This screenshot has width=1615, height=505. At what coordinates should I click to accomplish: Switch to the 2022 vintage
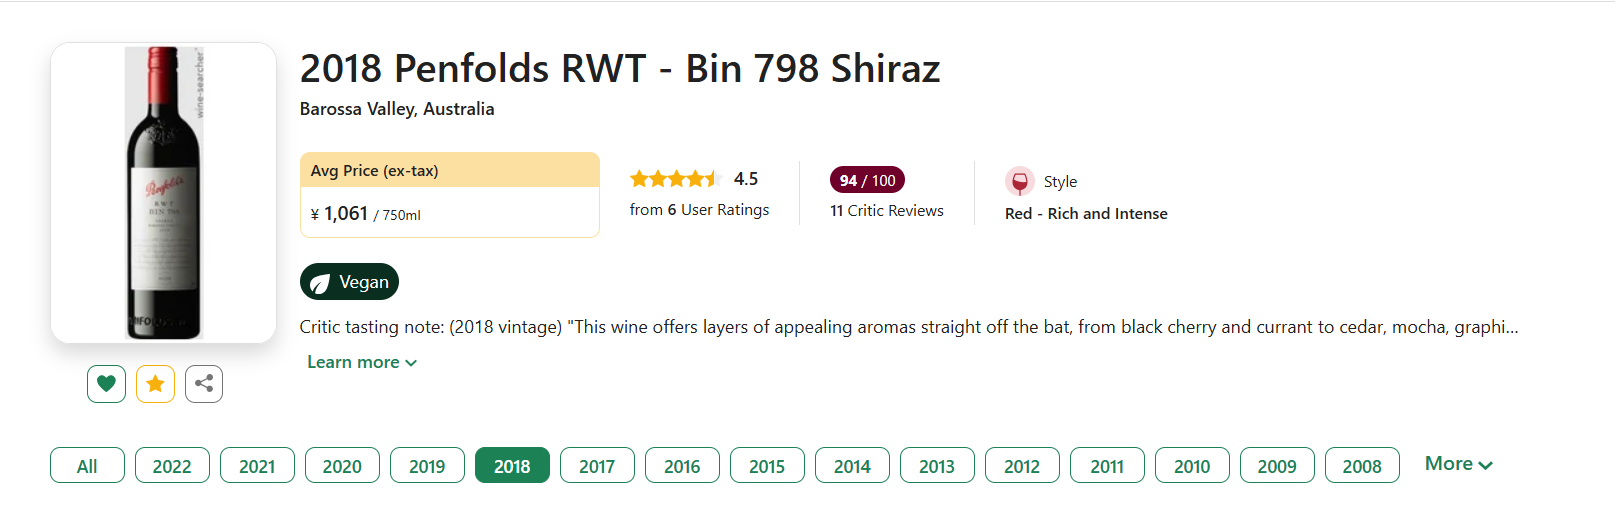pyautogui.click(x=172, y=465)
